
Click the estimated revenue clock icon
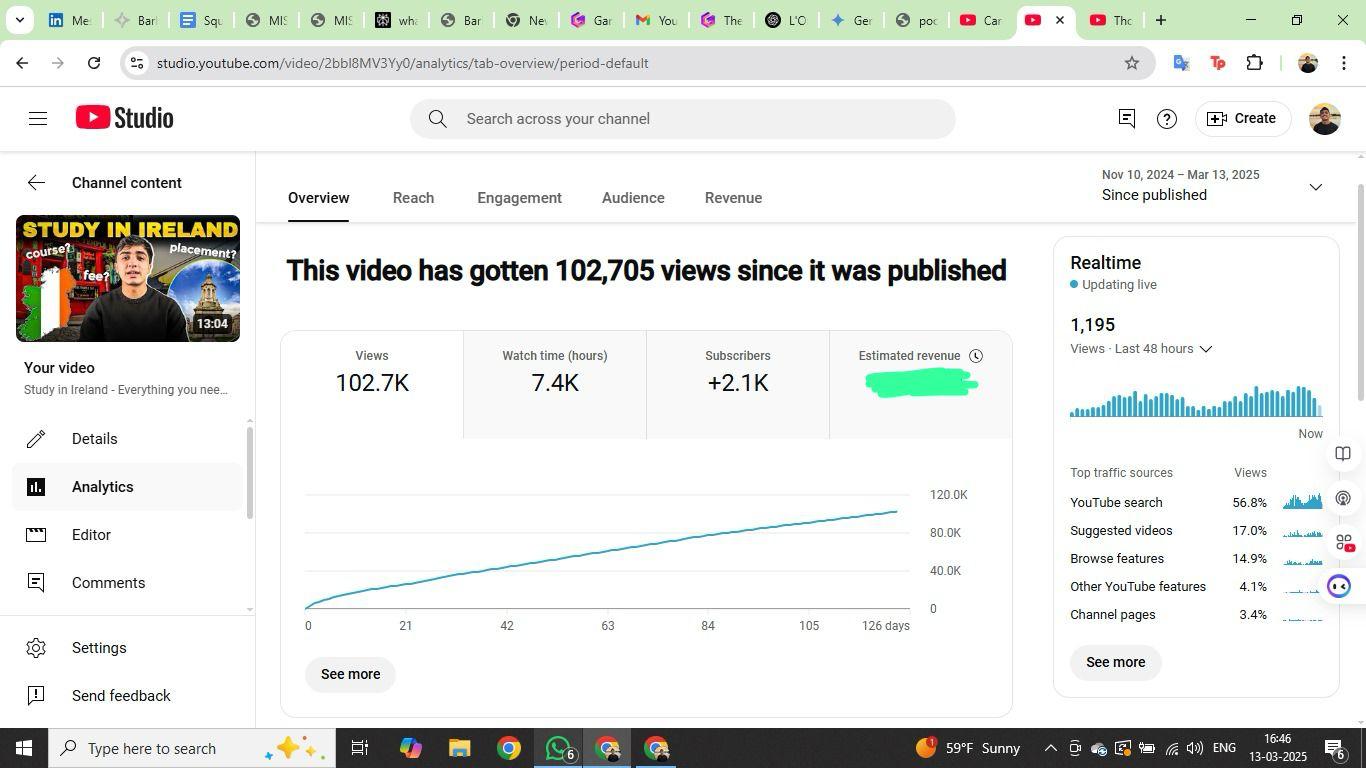pos(976,356)
